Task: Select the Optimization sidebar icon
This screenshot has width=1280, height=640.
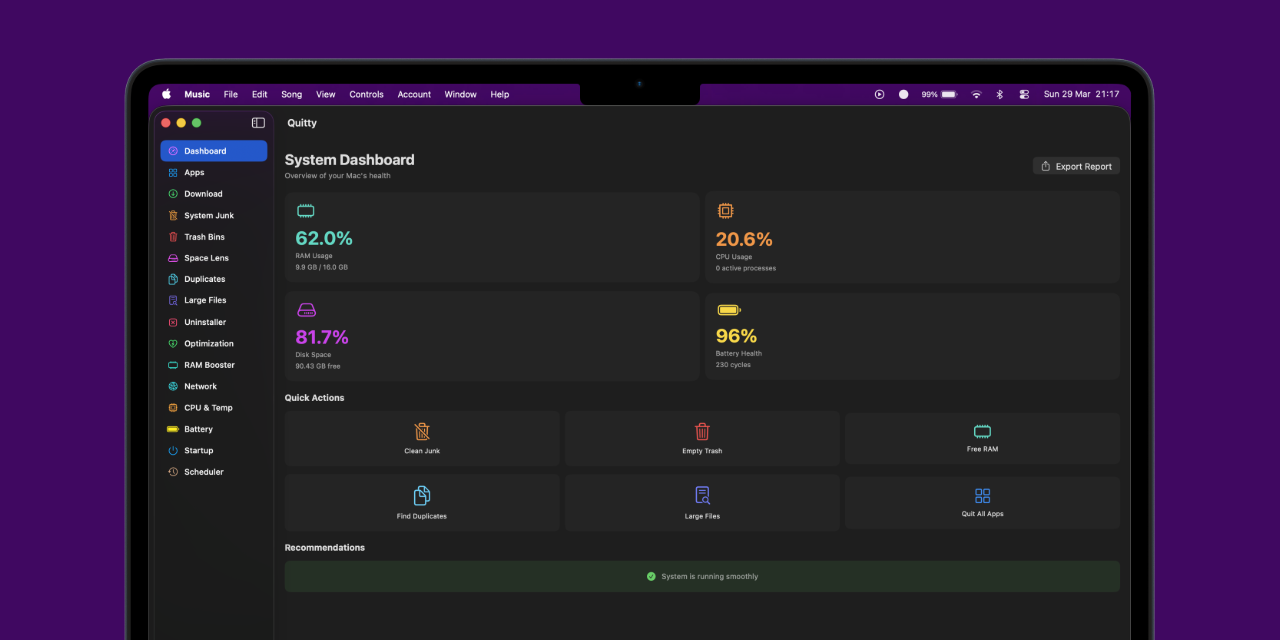Action: (x=173, y=344)
